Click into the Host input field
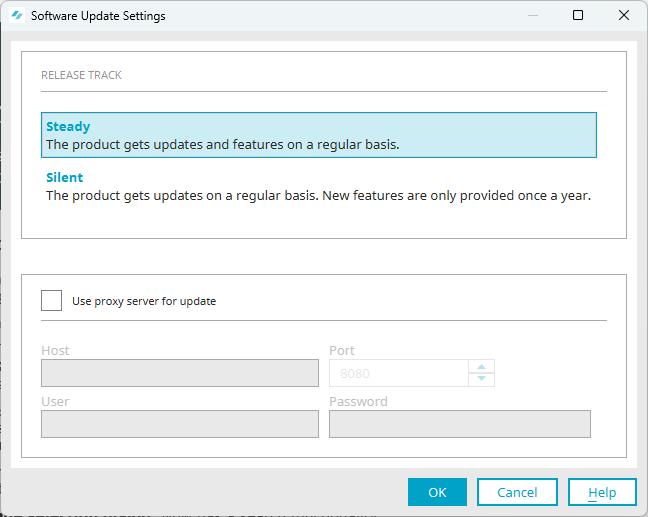Image resolution: width=648 pixels, height=517 pixels. tap(180, 373)
